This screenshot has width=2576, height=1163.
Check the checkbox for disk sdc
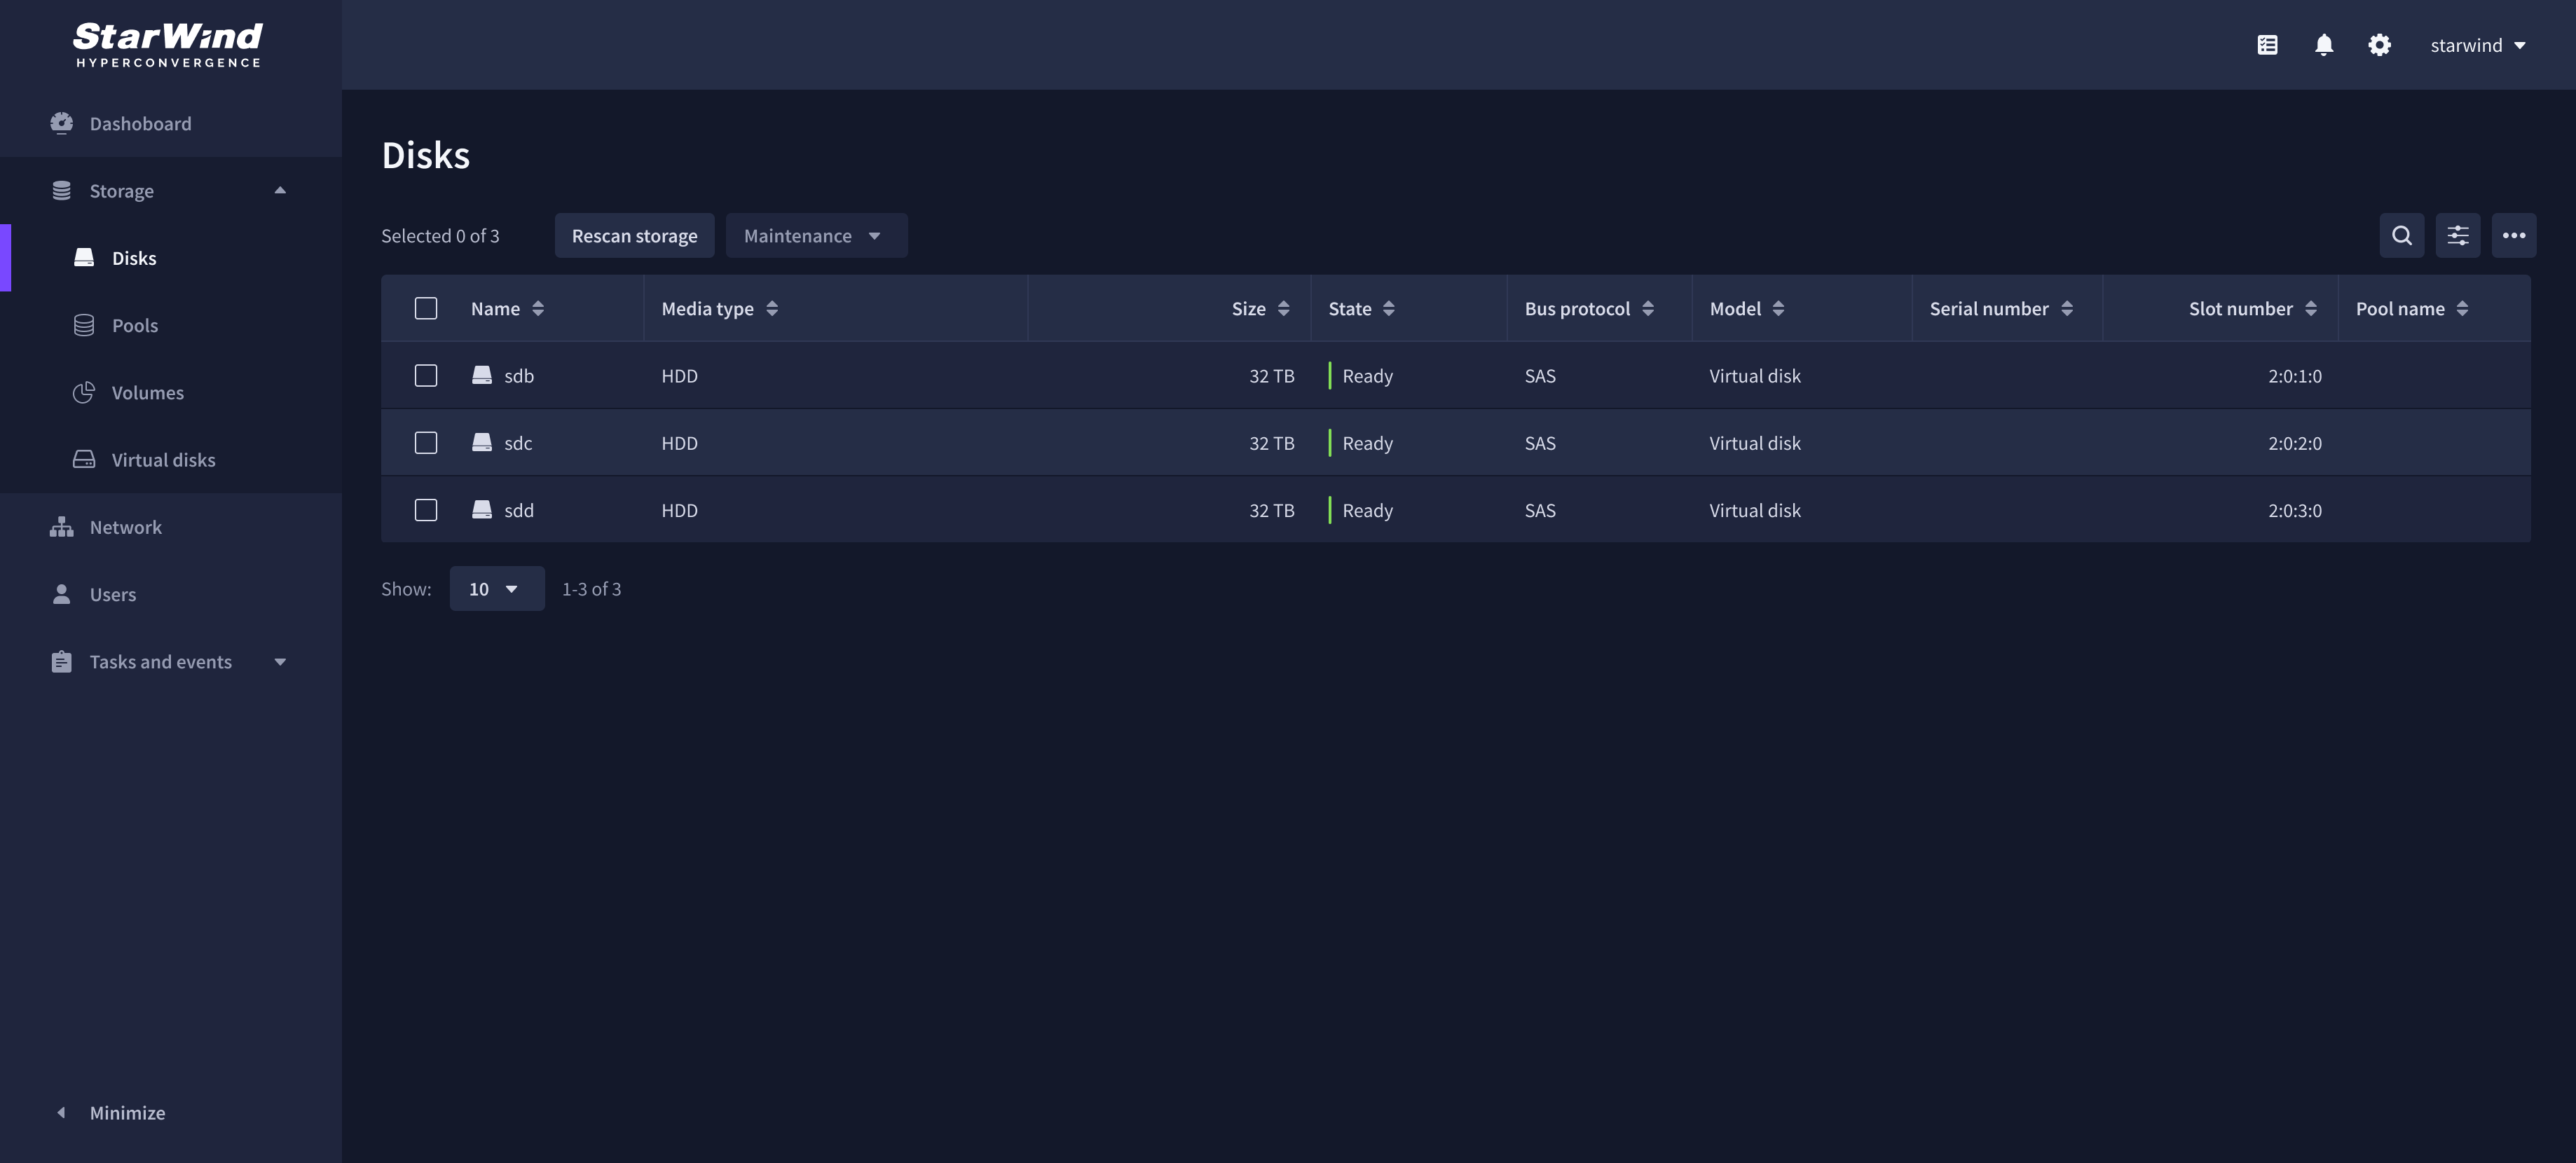pos(426,442)
